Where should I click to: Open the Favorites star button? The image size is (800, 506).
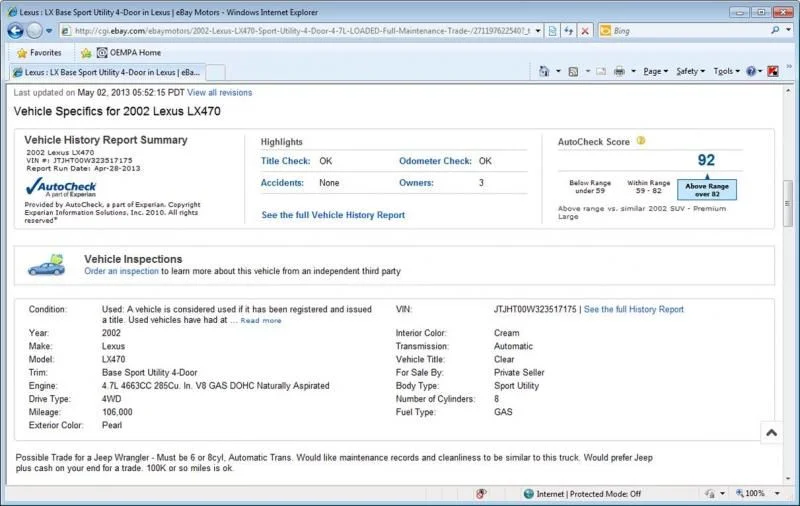tap(39, 52)
